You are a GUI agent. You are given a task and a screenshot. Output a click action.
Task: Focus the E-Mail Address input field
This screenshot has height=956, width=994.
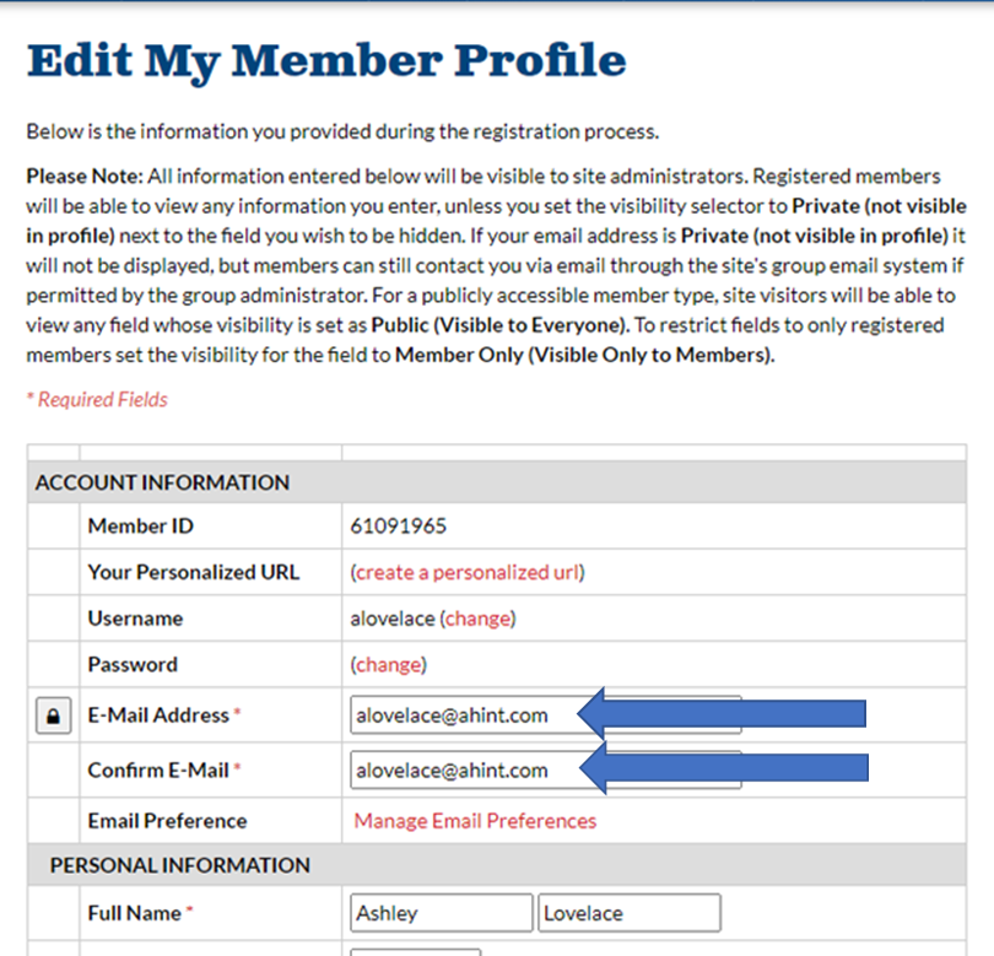pyautogui.click(x=460, y=716)
